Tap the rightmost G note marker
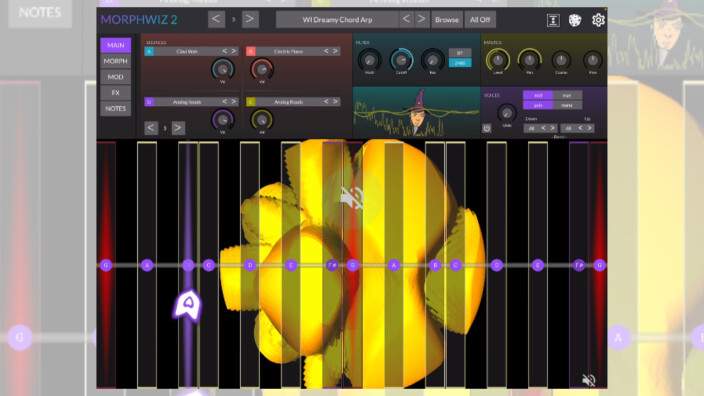 pyautogui.click(x=599, y=265)
